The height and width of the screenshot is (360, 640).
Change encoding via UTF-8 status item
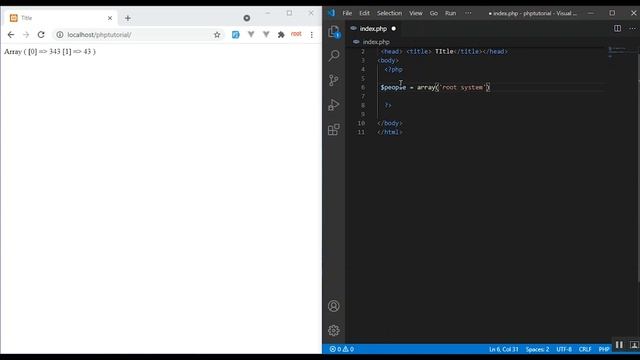point(564,349)
